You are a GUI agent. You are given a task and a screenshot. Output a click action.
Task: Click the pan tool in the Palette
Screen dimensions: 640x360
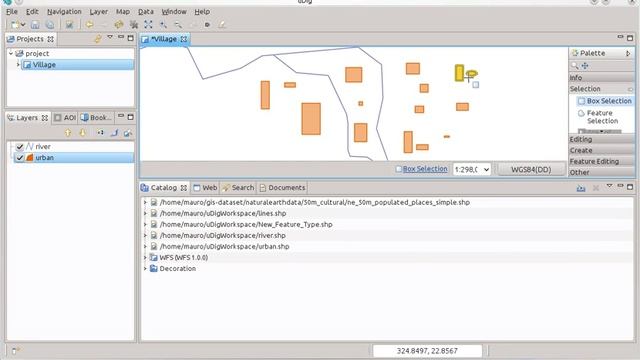tap(584, 66)
